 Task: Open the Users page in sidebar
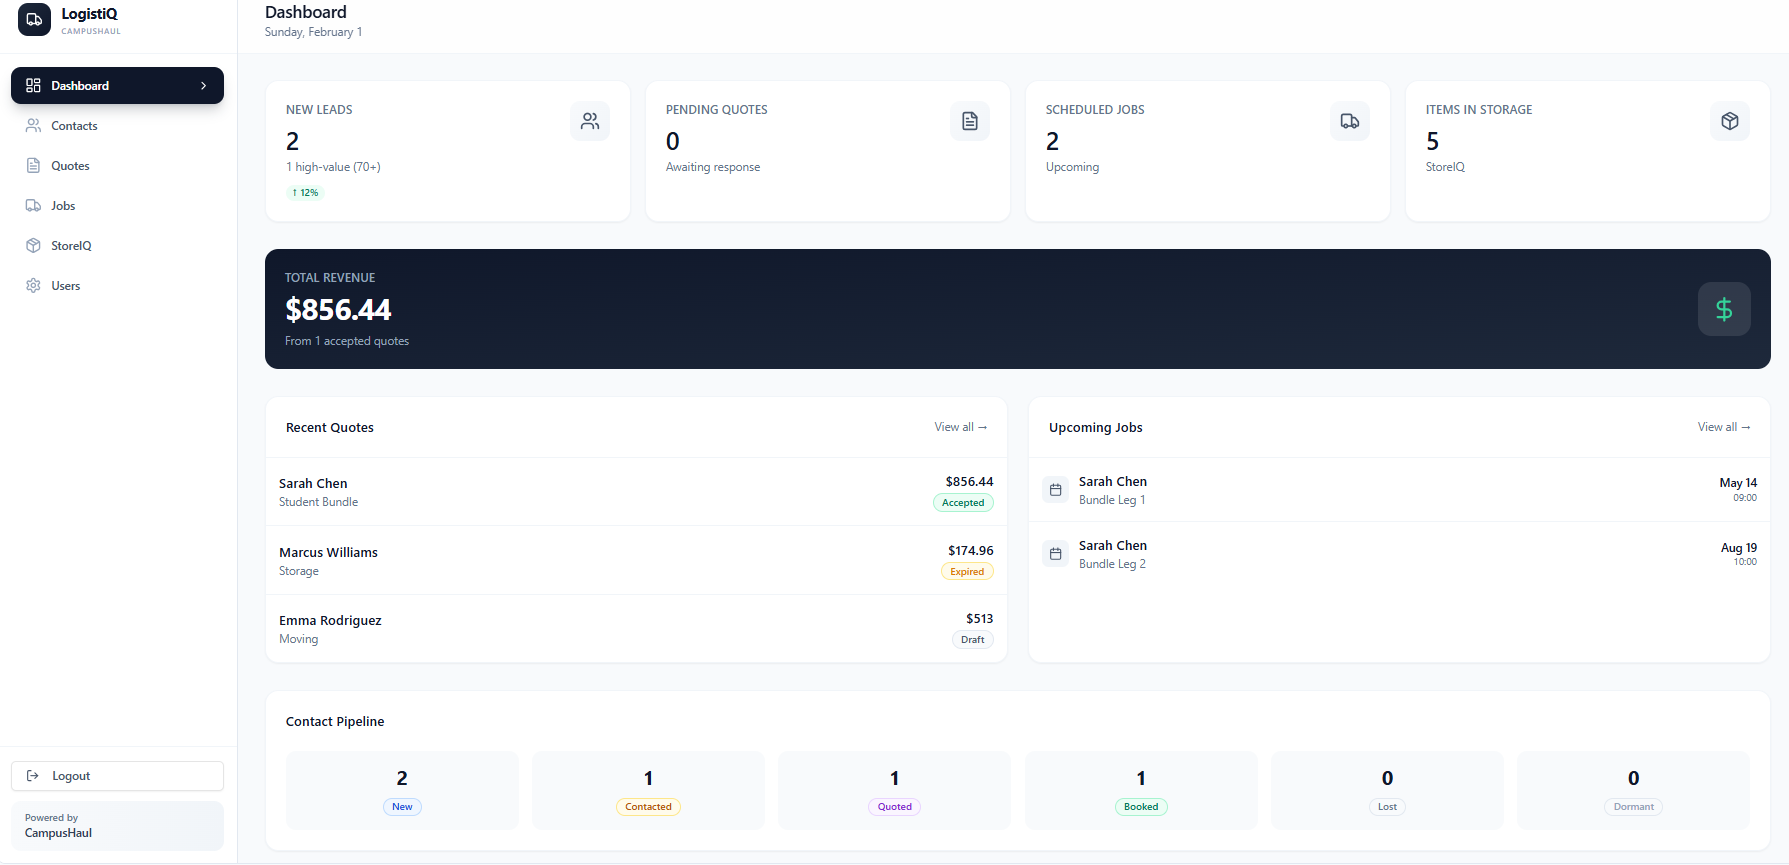pyautogui.click(x=66, y=286)
